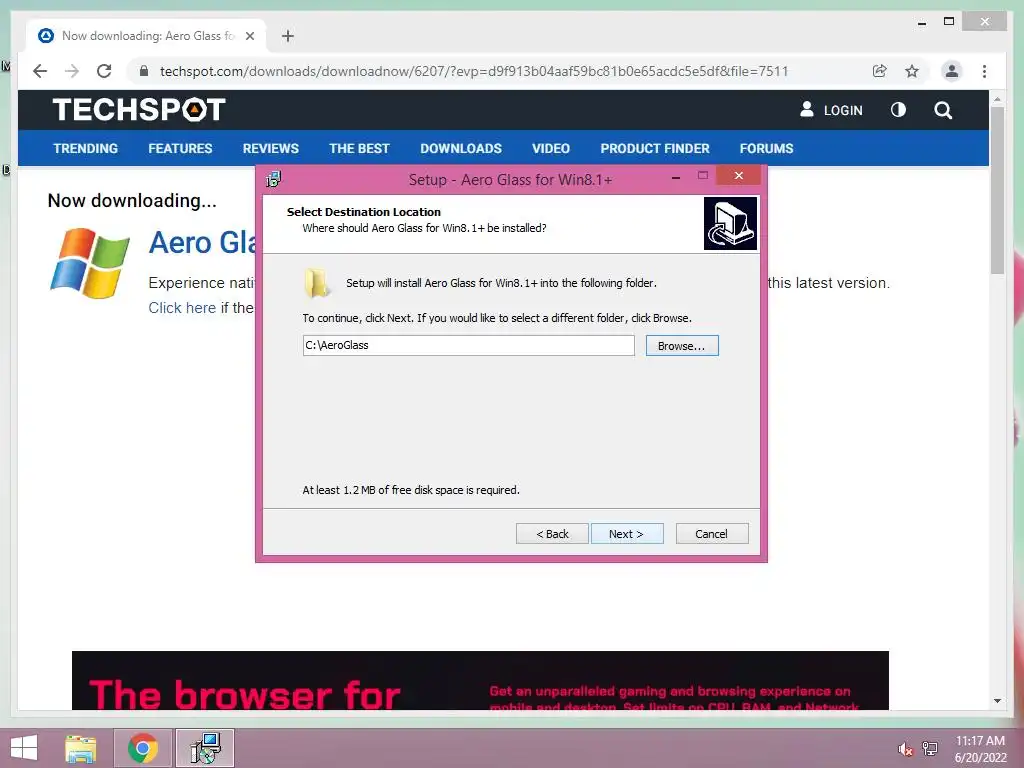Open the PRODUCT FINDER menu item
This screenshot has width=1024, height=768.
pyautogui.click(x=655, y=148)
